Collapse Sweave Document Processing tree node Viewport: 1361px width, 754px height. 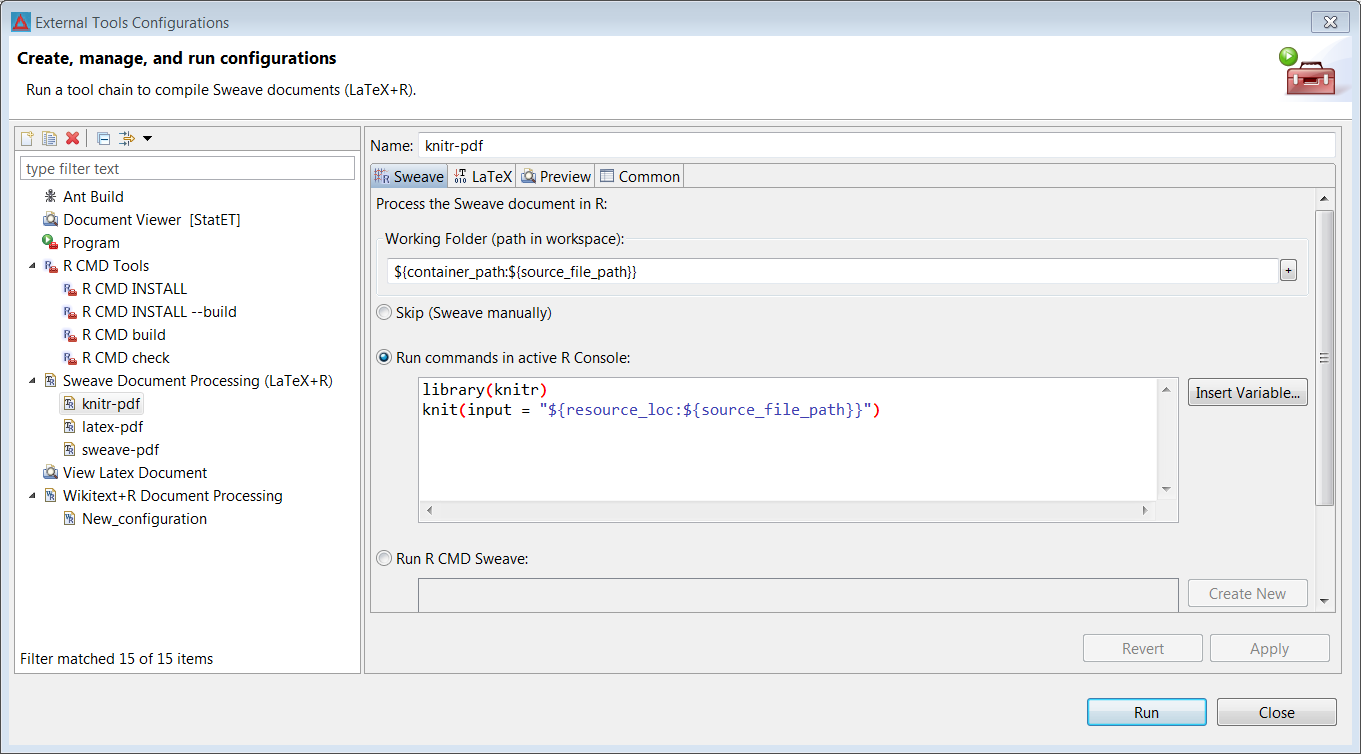tap(32, 381)
